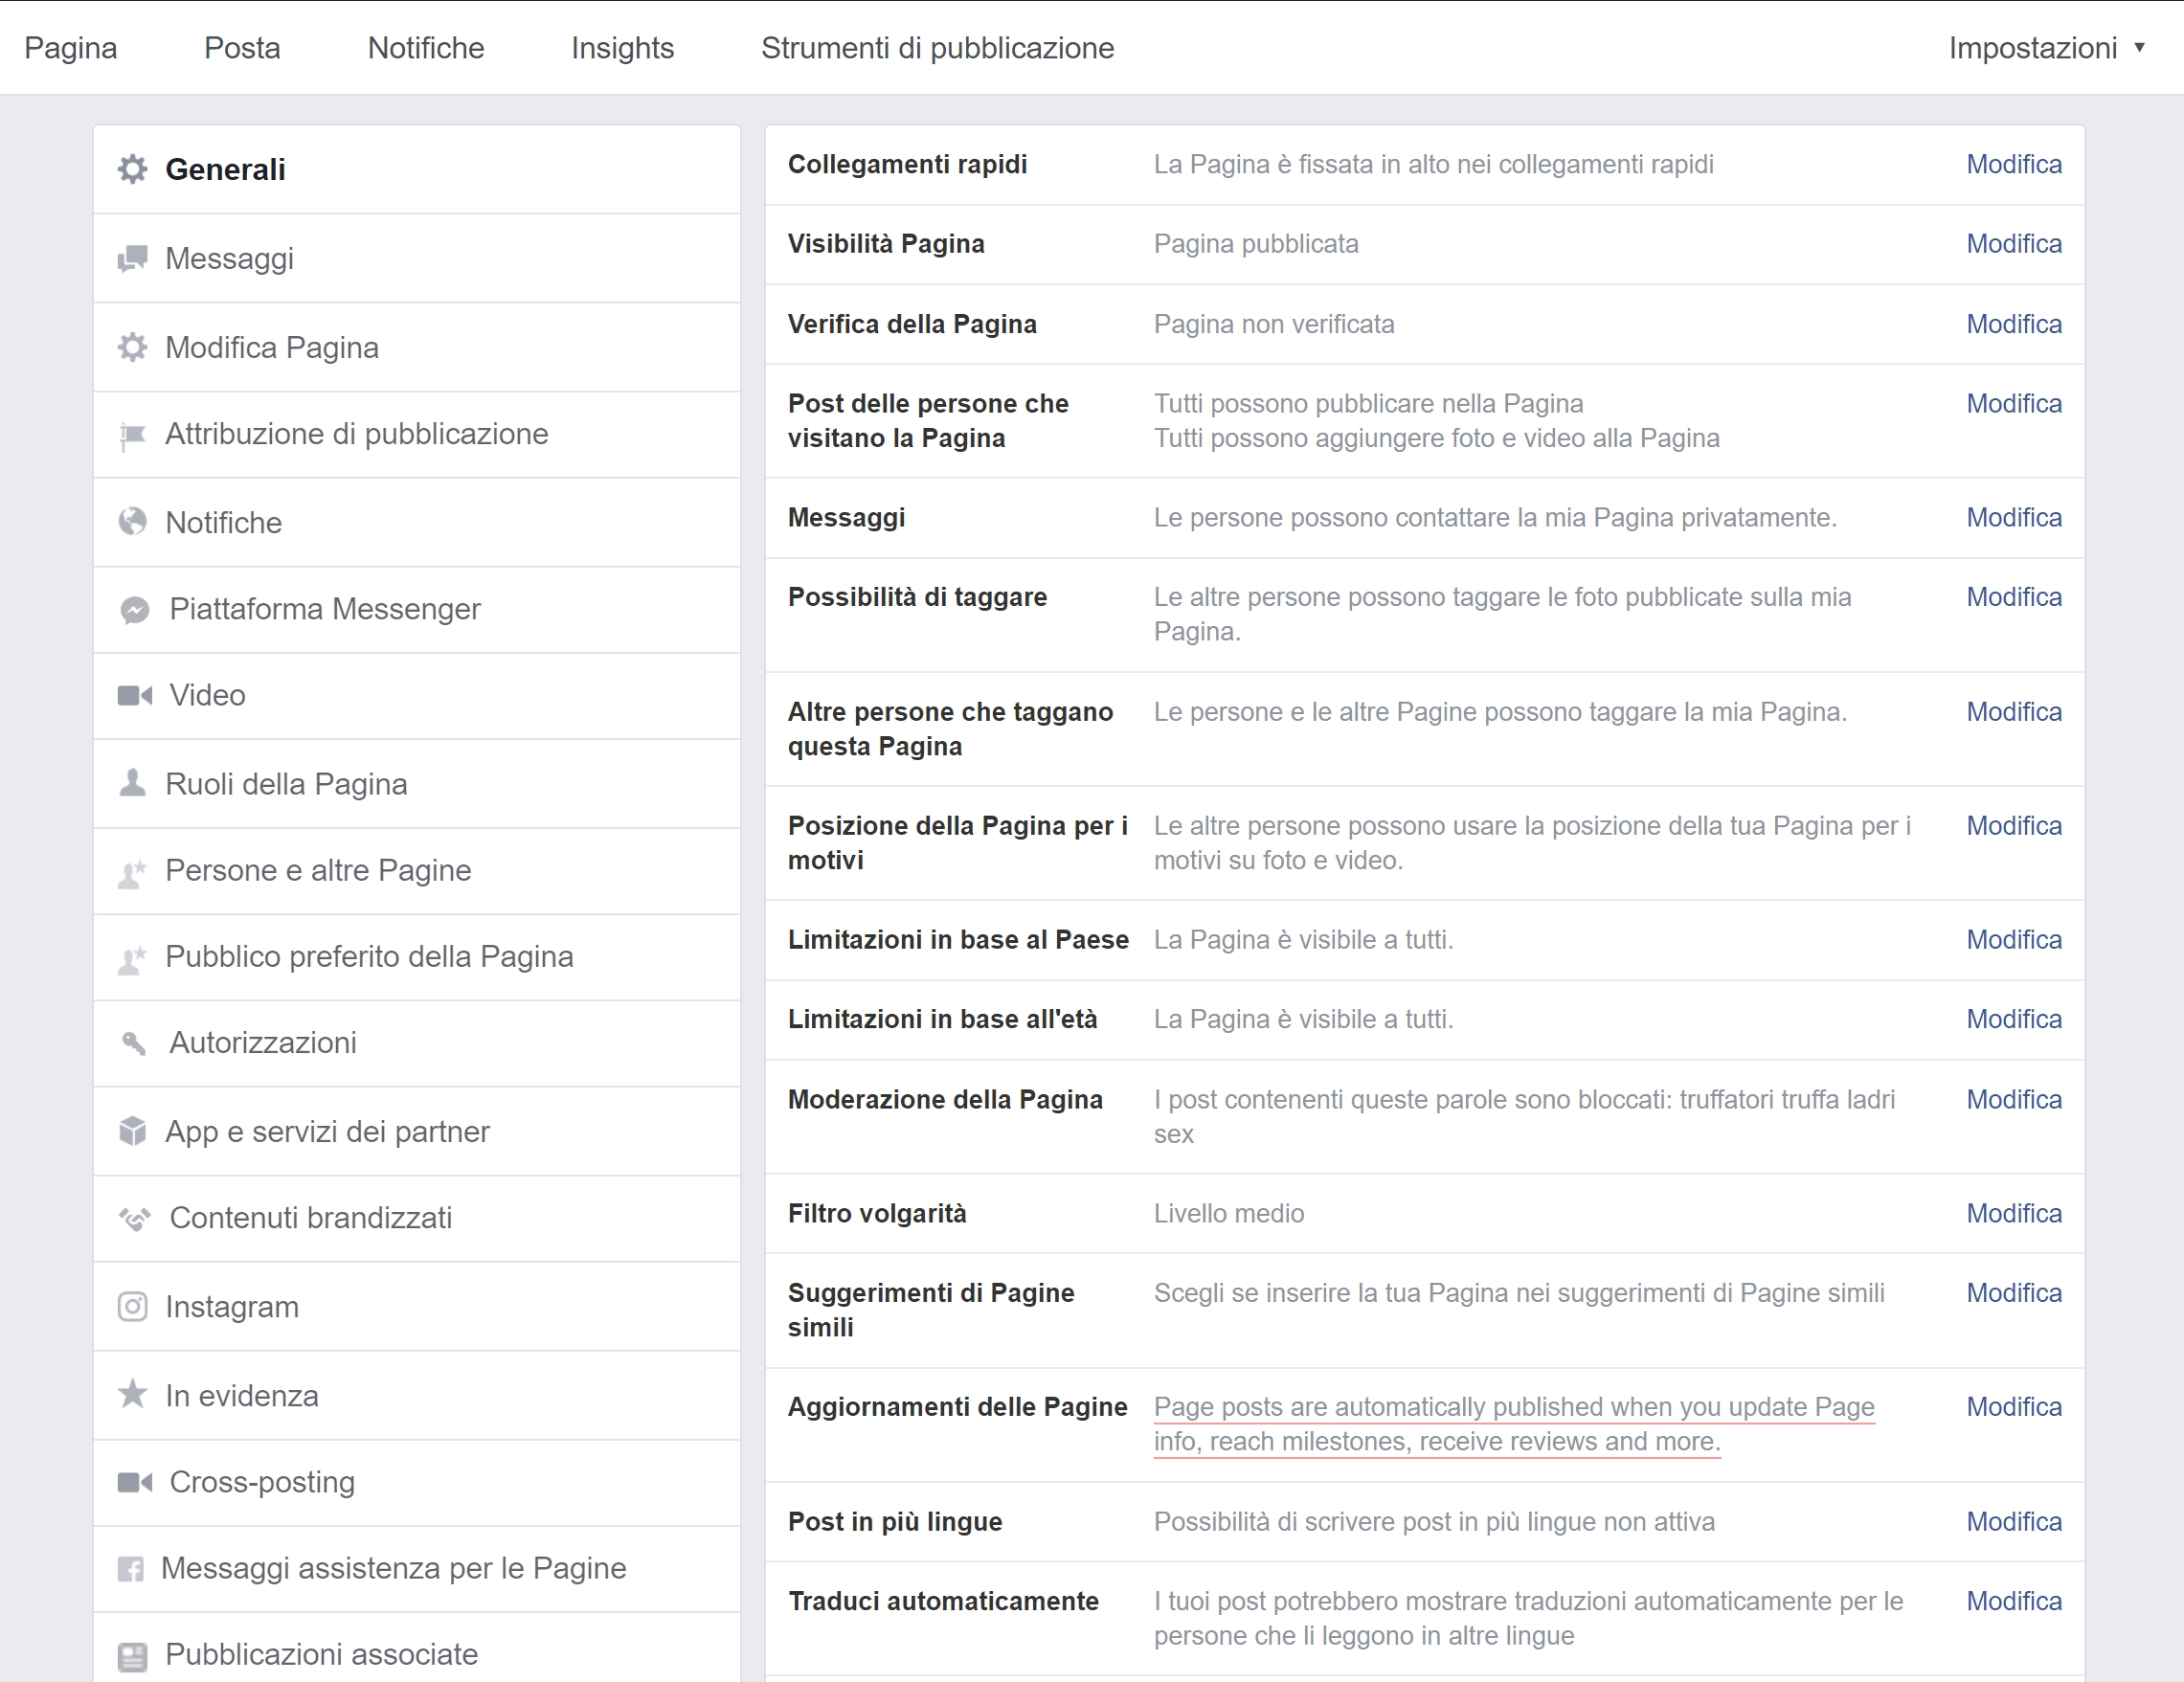Viewport: 2184px width, 1682px height.
Task: Open the Impostazioni dropdown arrow
Action: pos(2139,47)
